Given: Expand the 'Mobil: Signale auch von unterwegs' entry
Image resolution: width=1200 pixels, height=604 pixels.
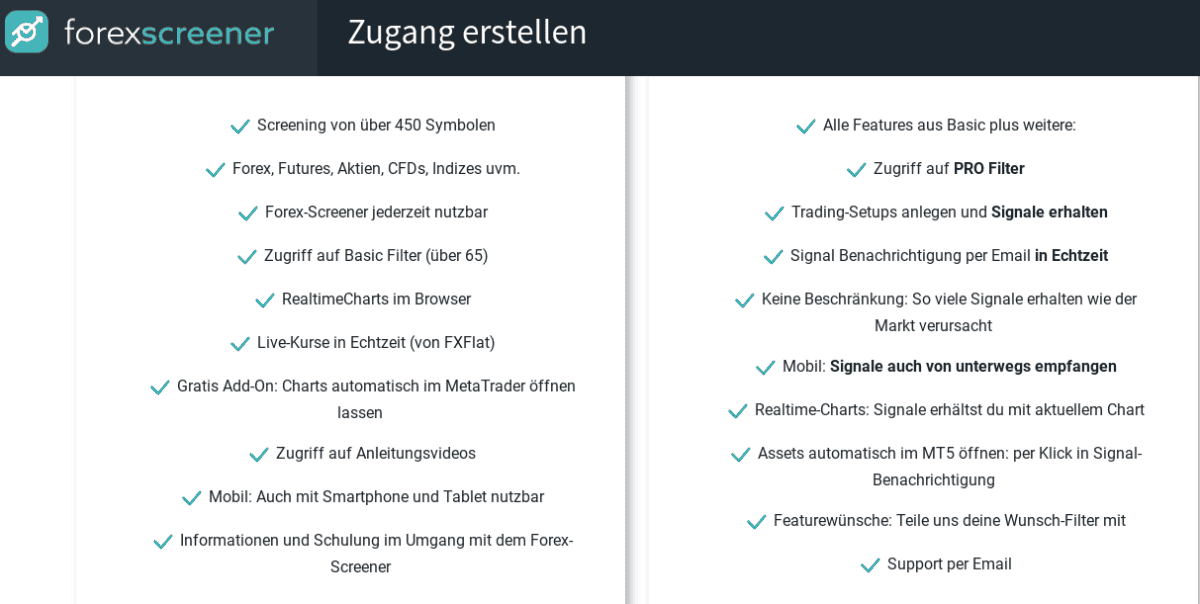Looking at the screenshot, I should (x=766, y=365).
